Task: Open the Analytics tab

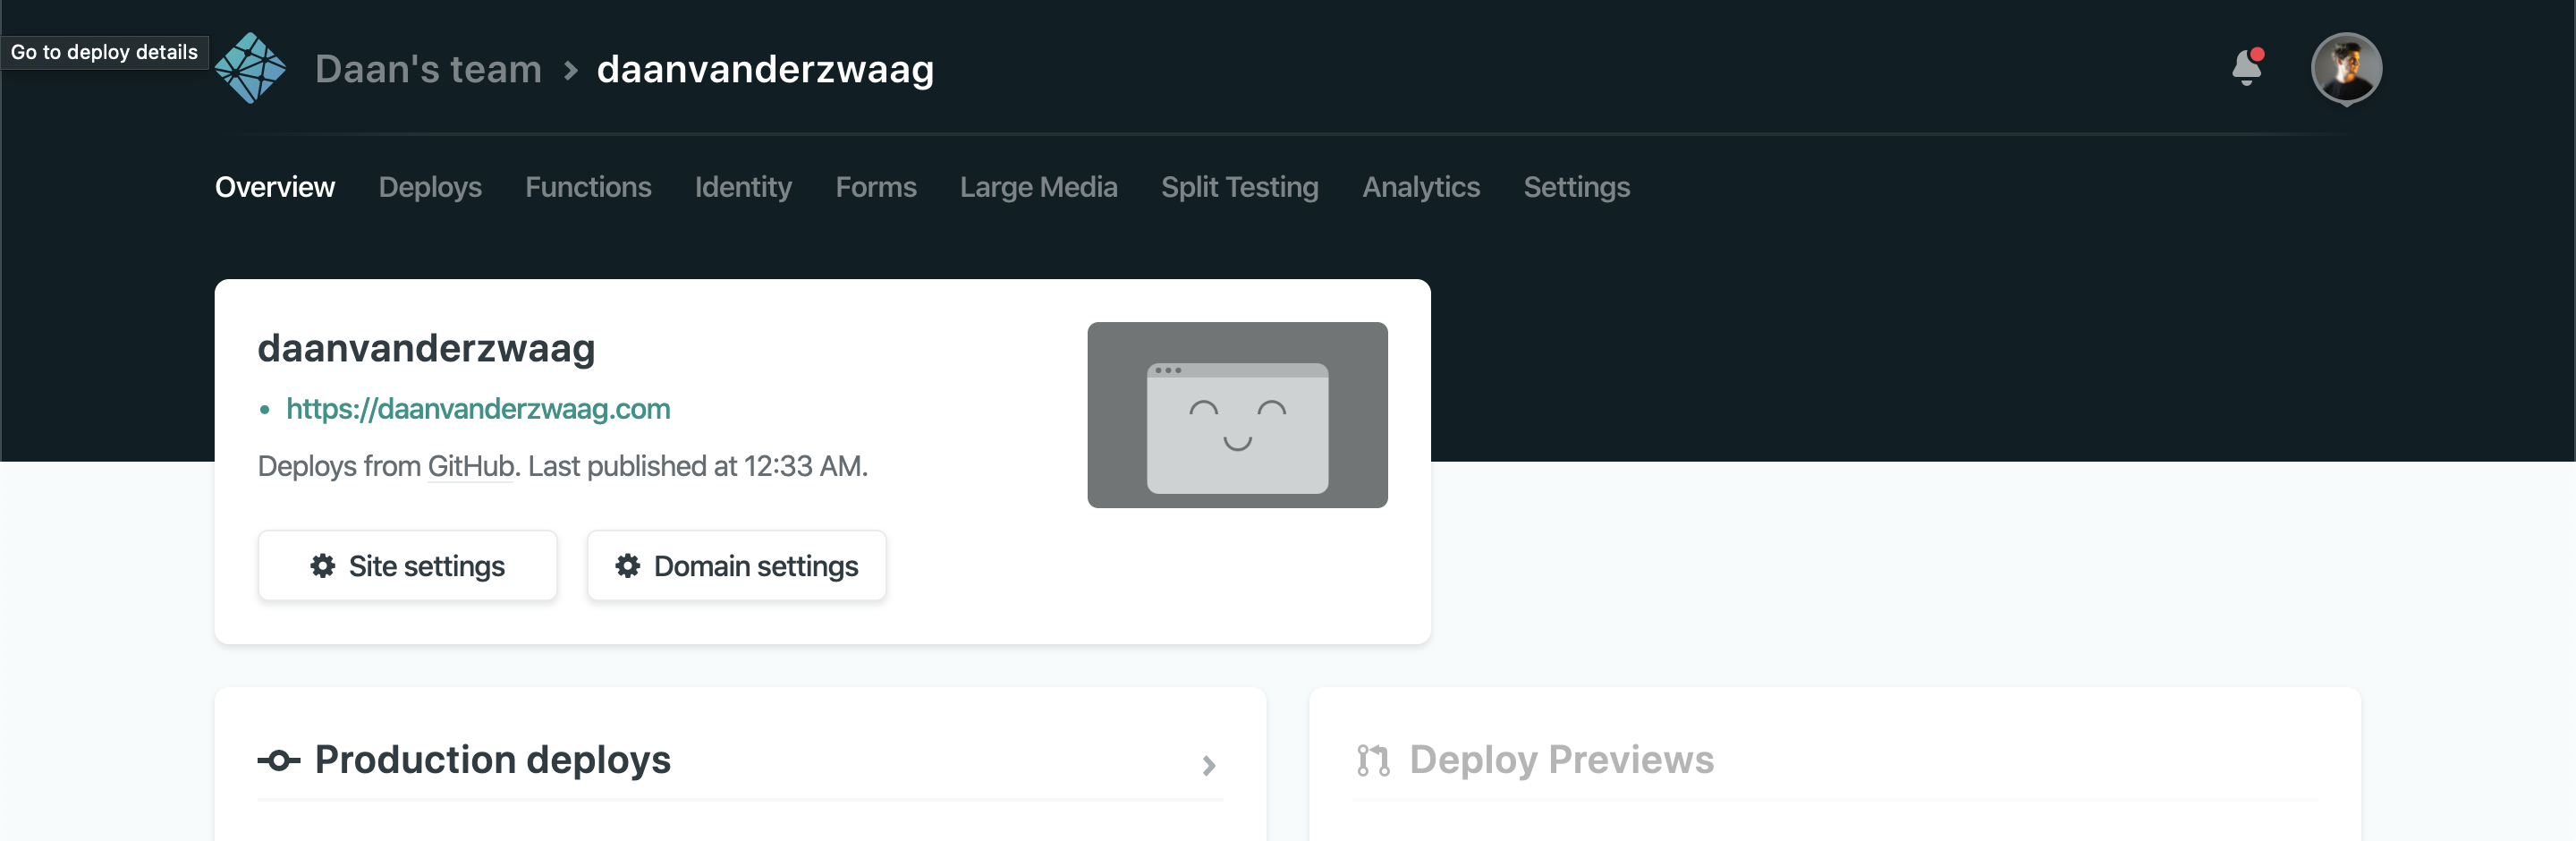Action: 1421,187
